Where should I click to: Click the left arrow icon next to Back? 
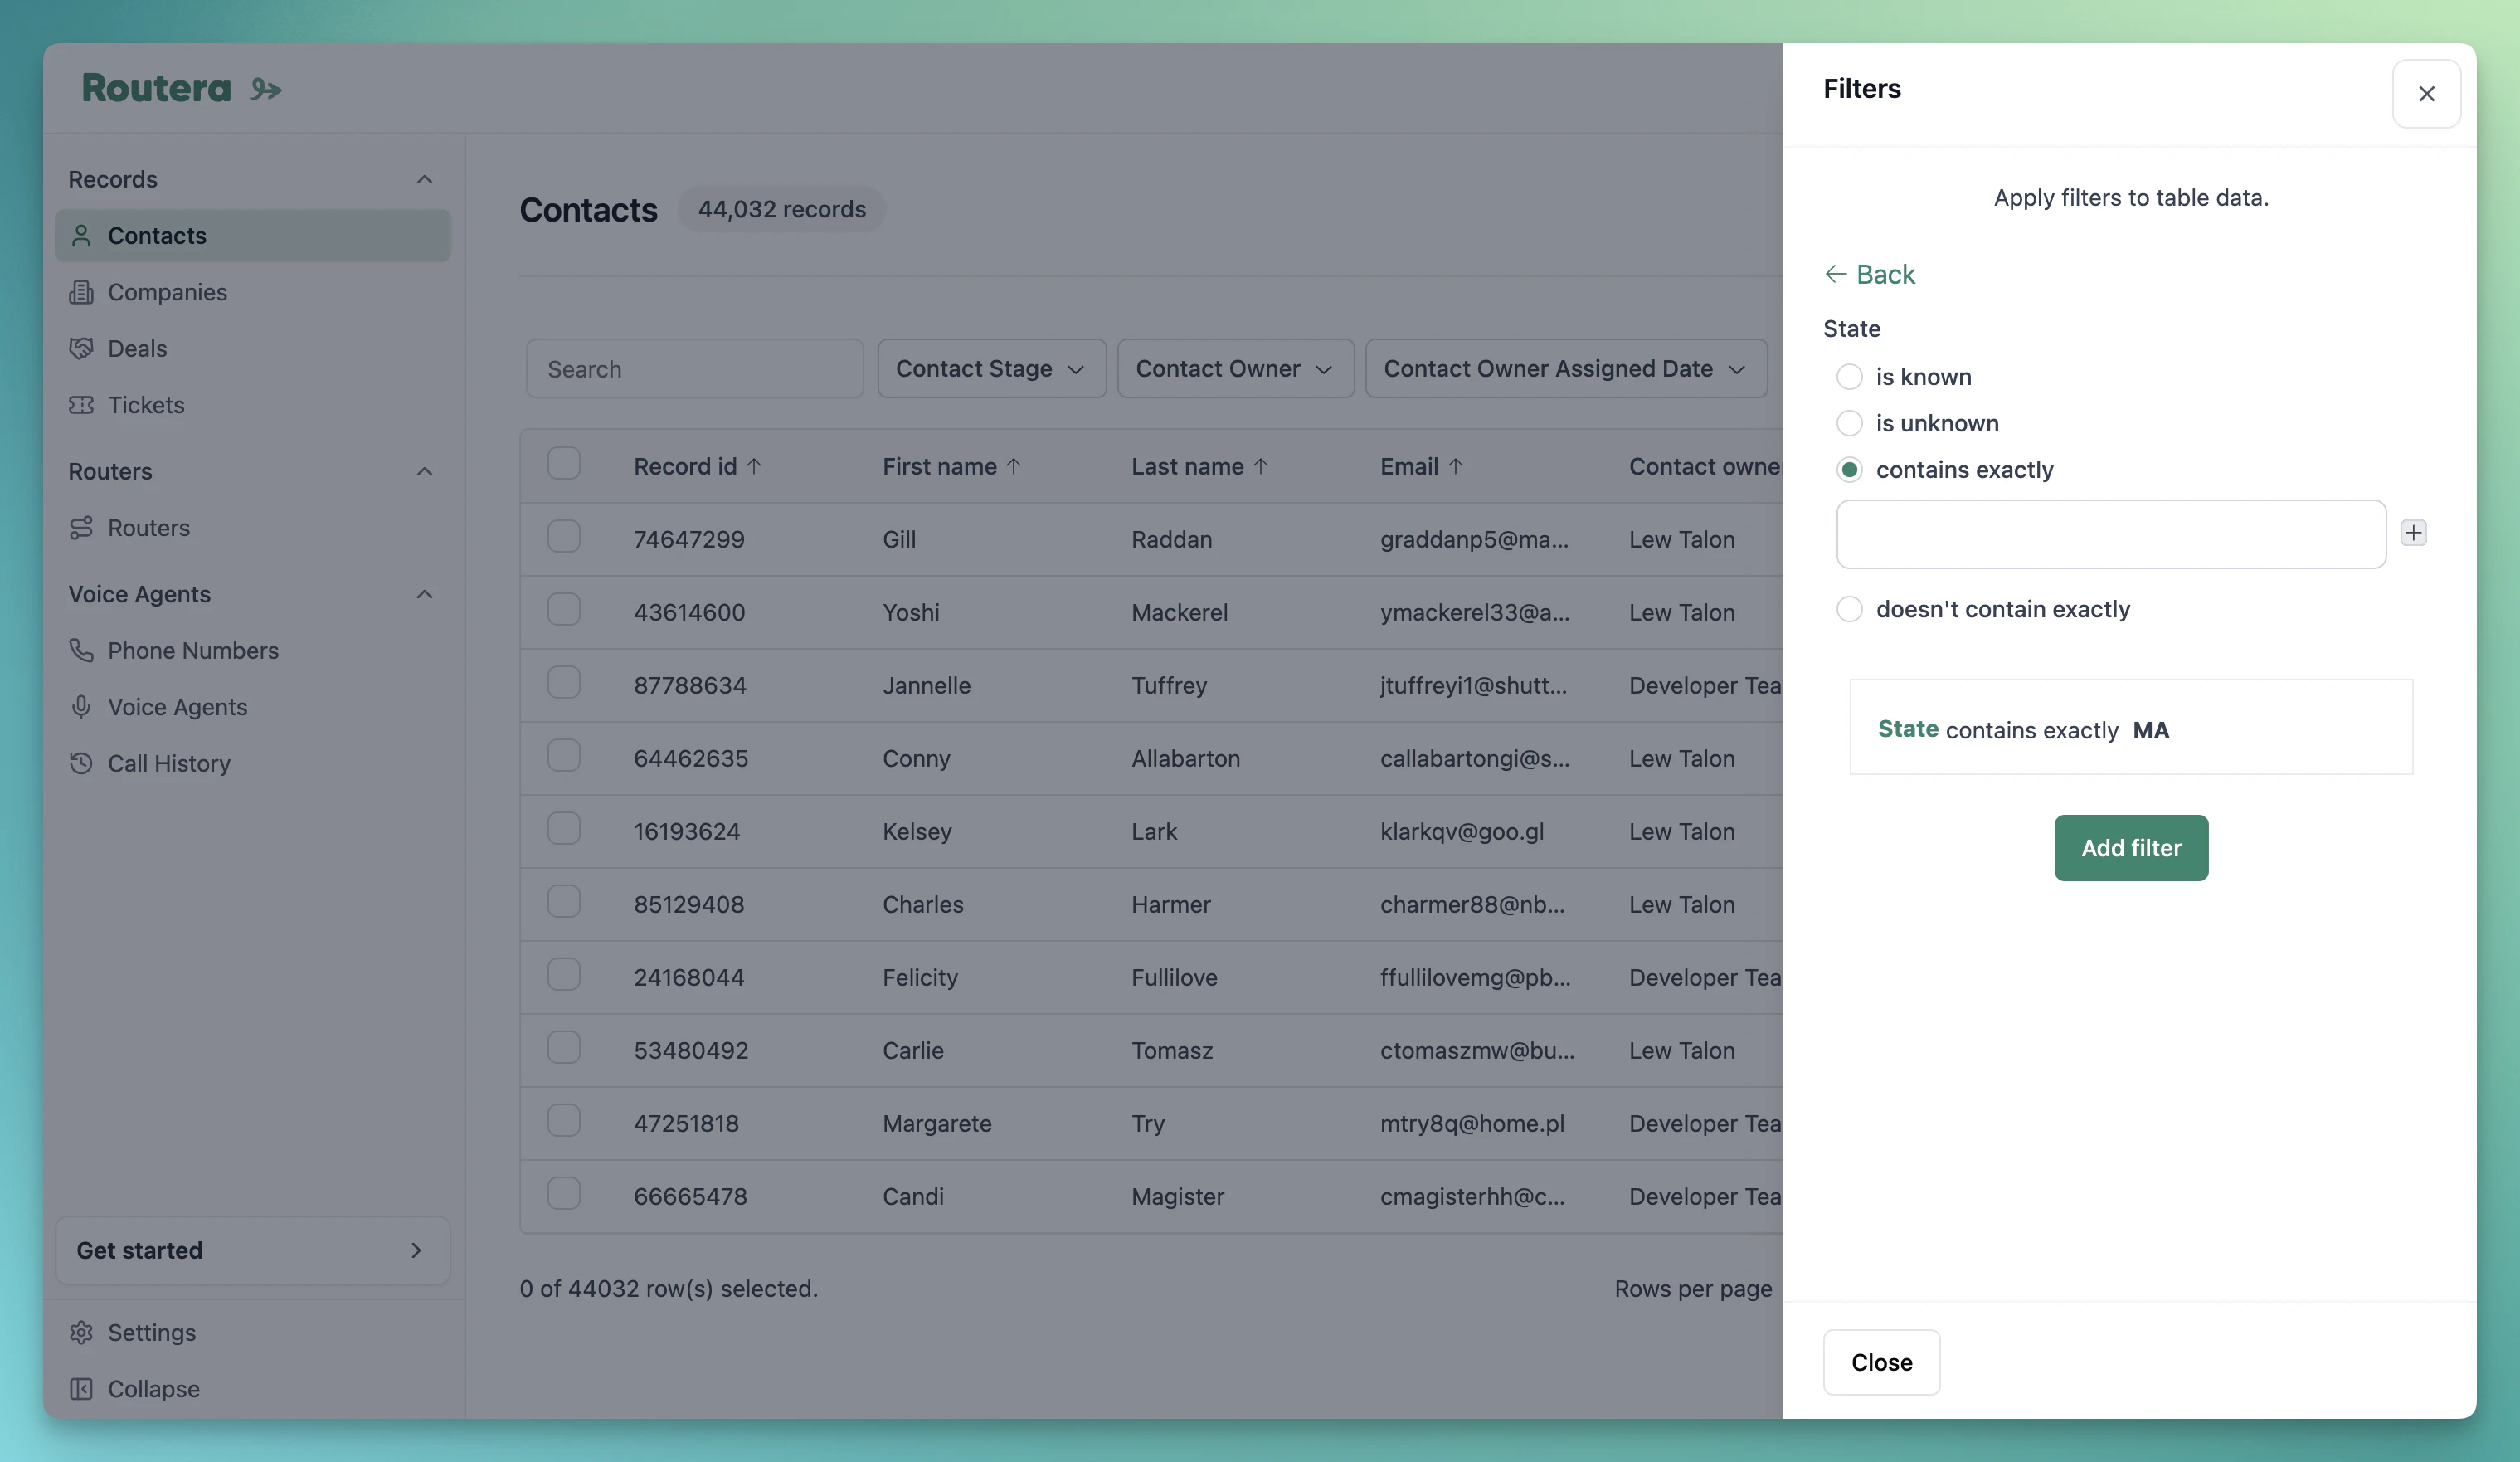(1835, 274)
